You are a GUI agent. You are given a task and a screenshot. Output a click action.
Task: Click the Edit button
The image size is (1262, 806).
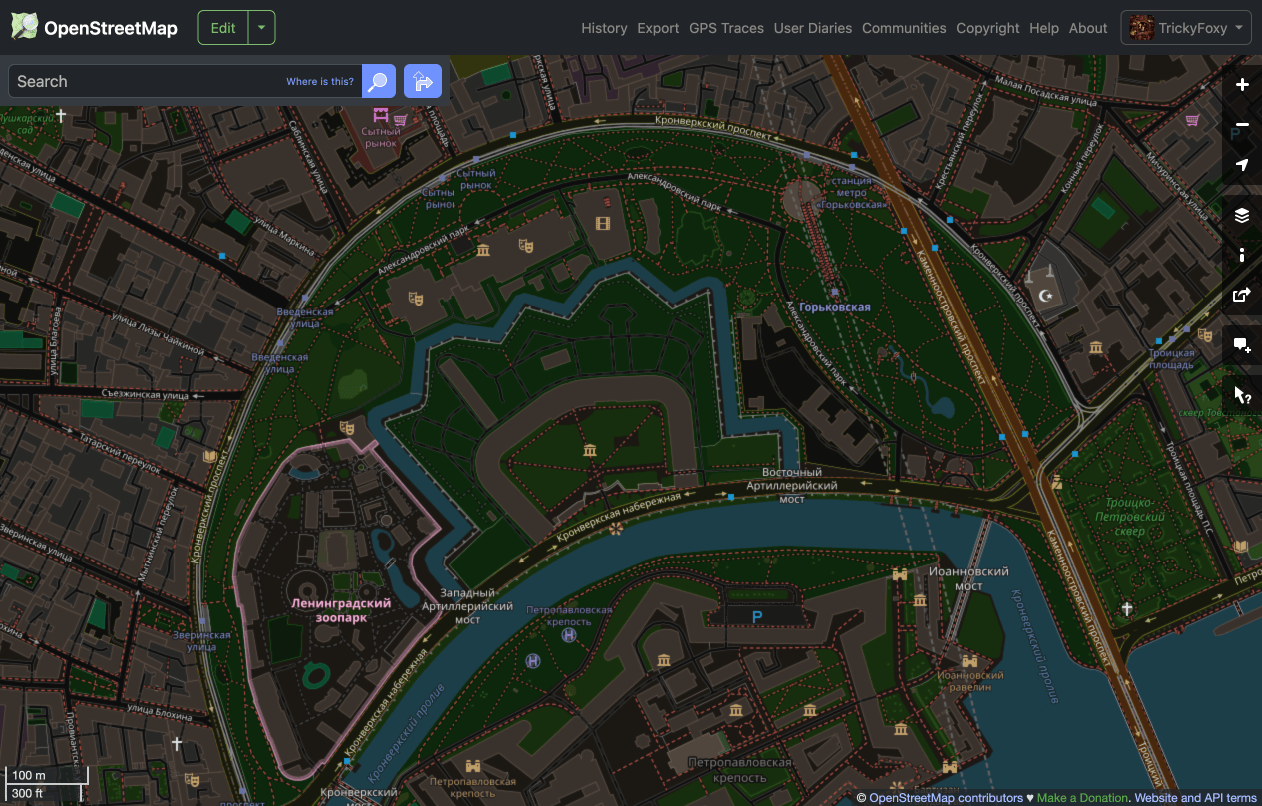[223, 28]
